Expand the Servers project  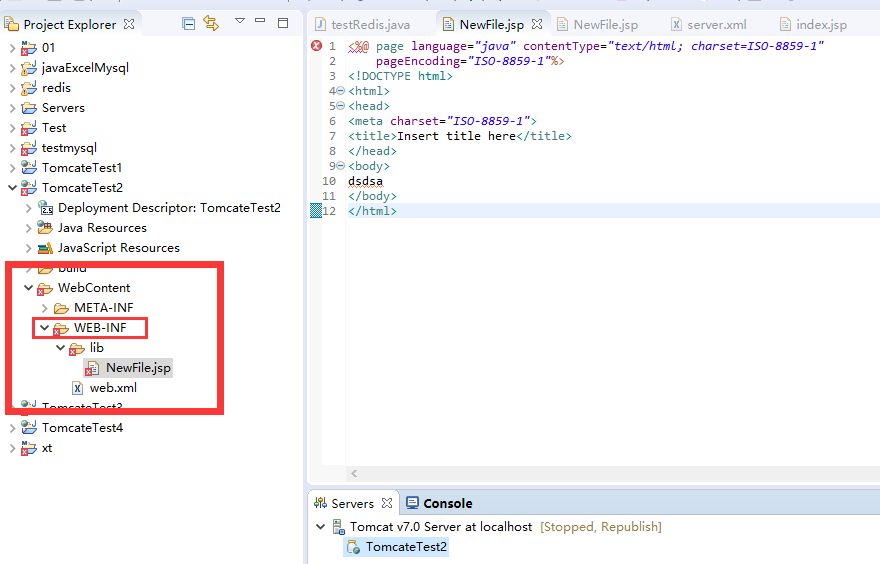coord(12,108)
